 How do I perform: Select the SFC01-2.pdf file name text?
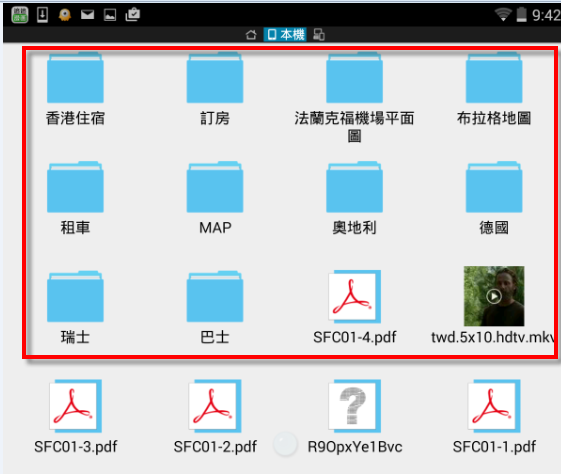(215, 446)
